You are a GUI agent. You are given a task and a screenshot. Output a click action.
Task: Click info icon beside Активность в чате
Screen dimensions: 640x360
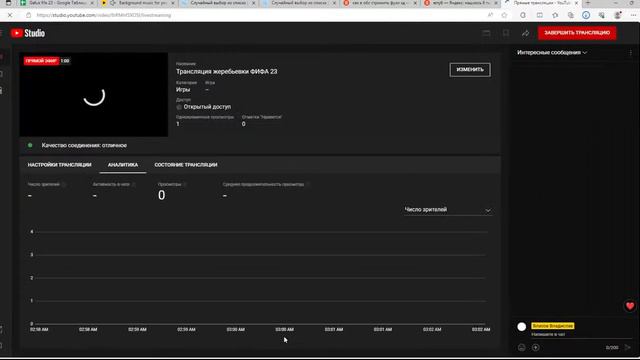point(134,184)
